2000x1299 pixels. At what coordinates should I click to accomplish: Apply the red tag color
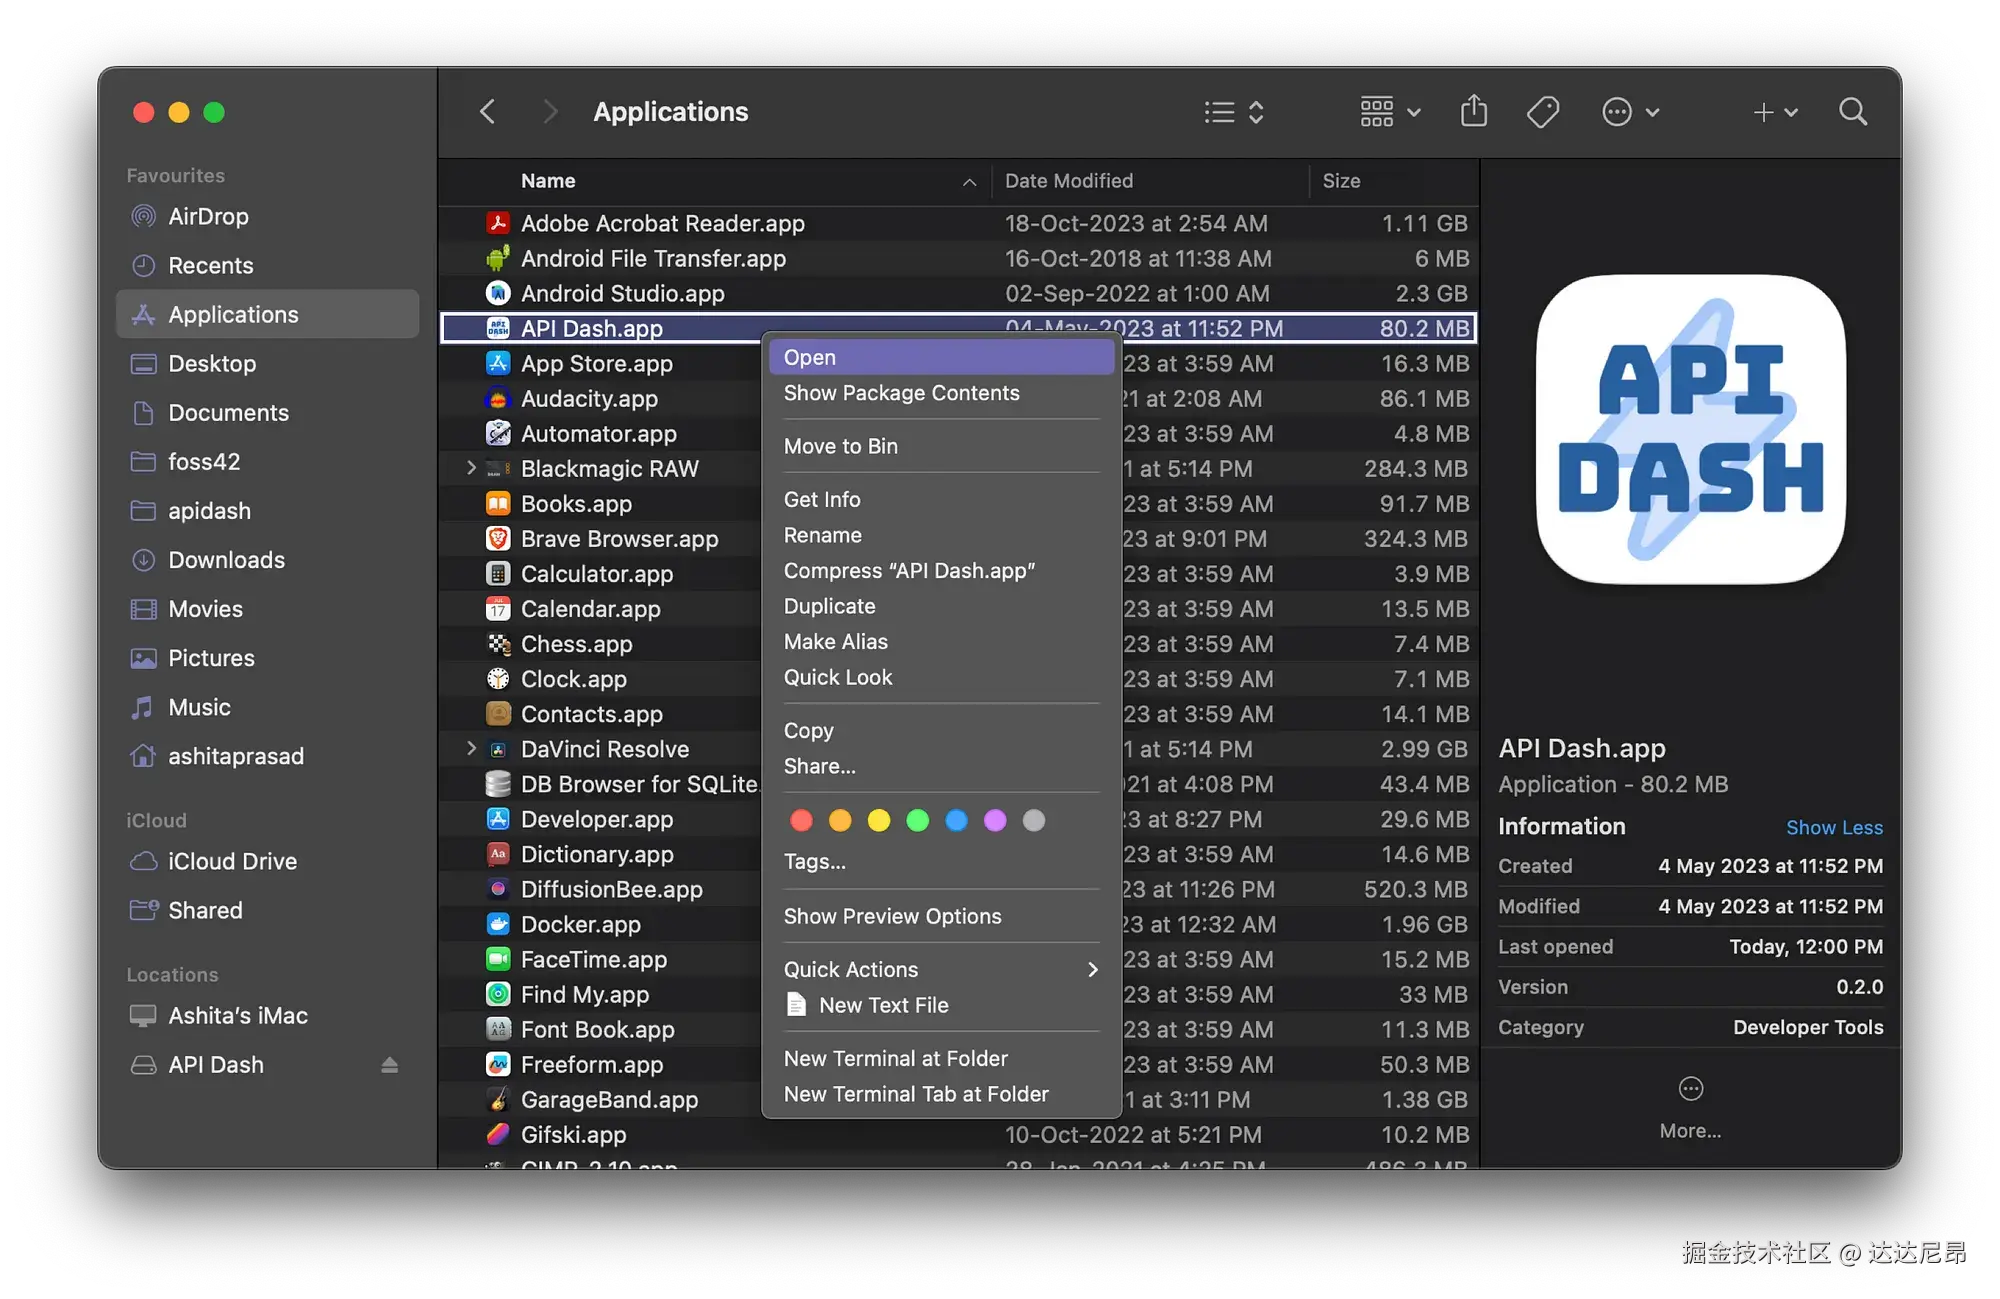point(801,821)
